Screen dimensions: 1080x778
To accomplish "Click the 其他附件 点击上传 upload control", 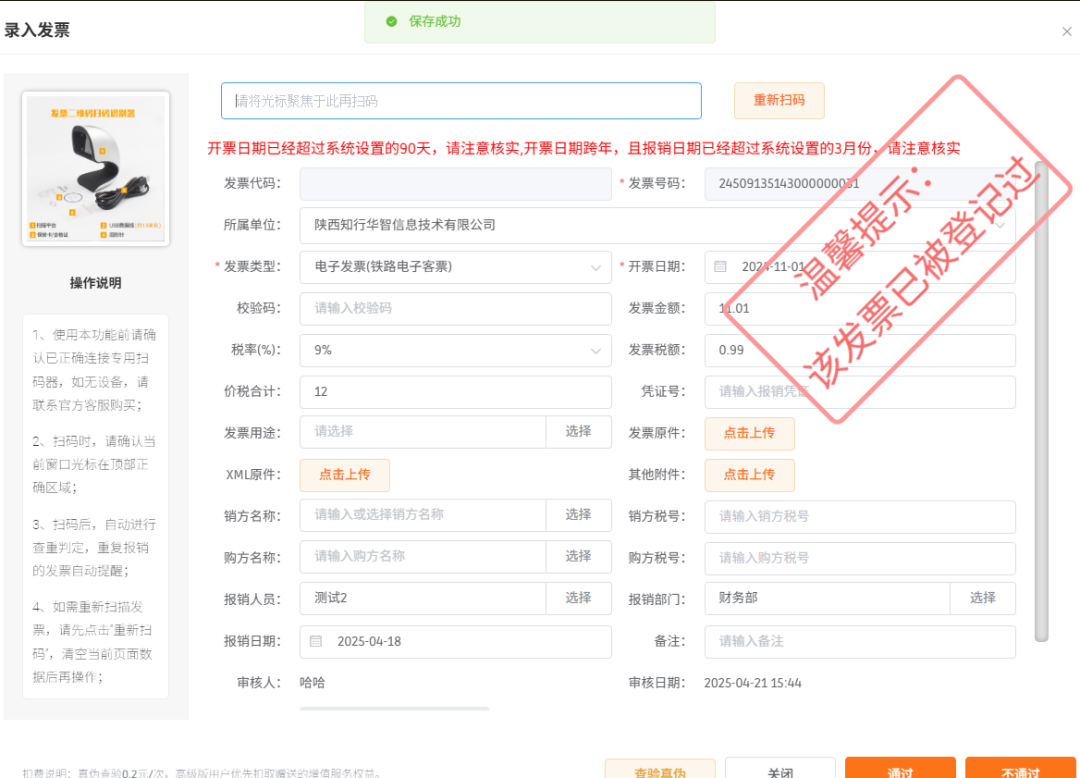I will click(750, 475).
